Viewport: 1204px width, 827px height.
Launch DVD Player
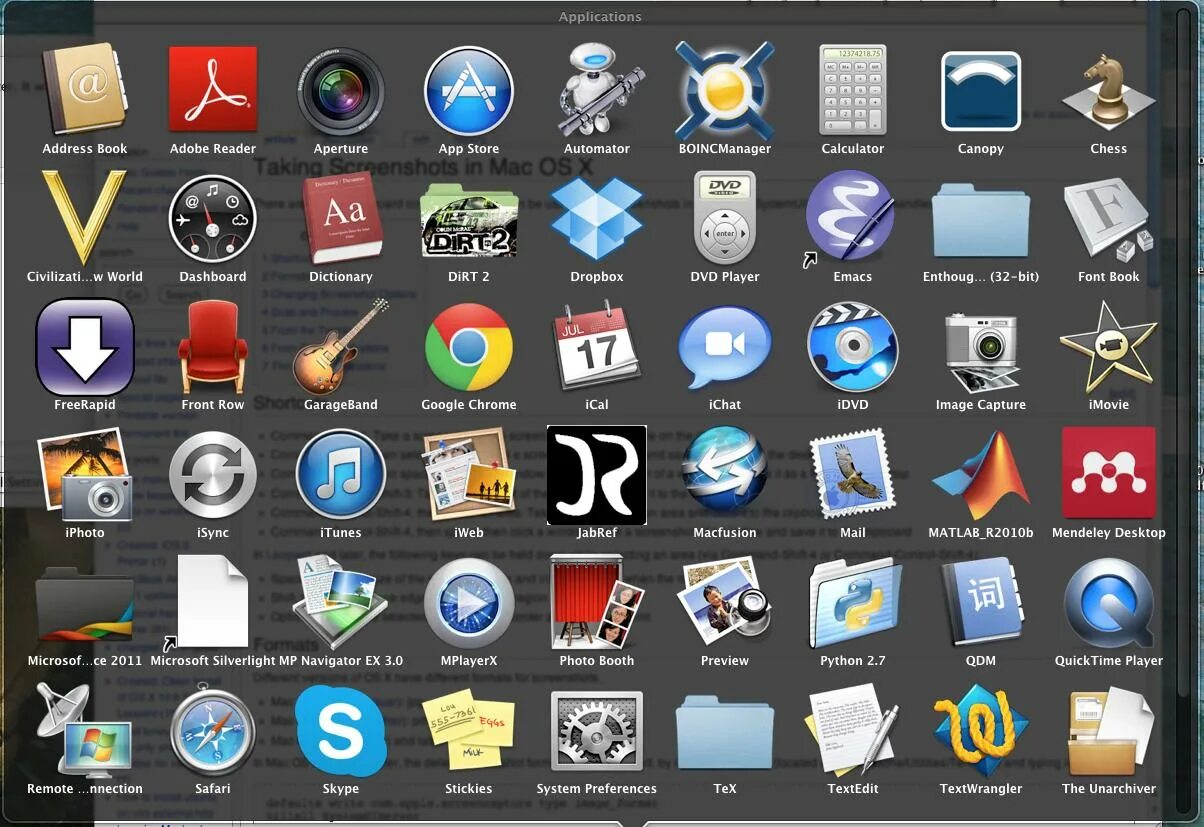point(725,217)
